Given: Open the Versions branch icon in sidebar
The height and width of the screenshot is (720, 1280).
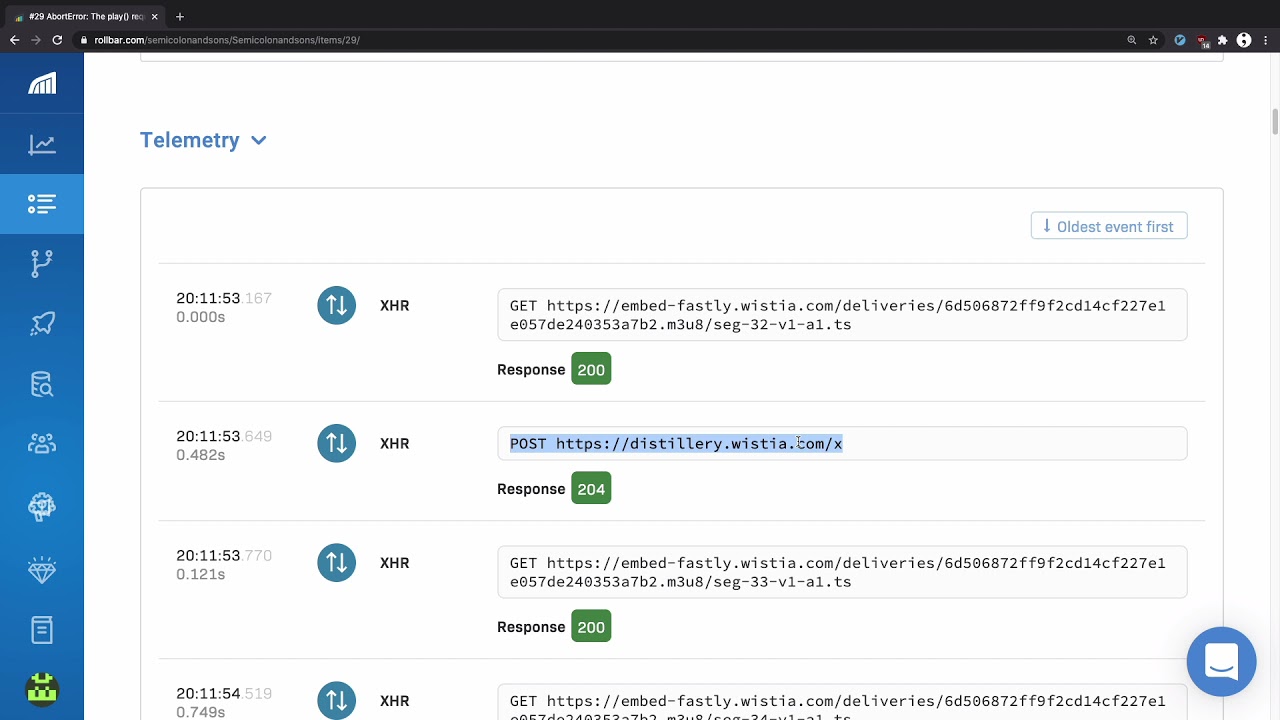Looking at the screenshot, I should pyautogui.click(x=42, y=264).
